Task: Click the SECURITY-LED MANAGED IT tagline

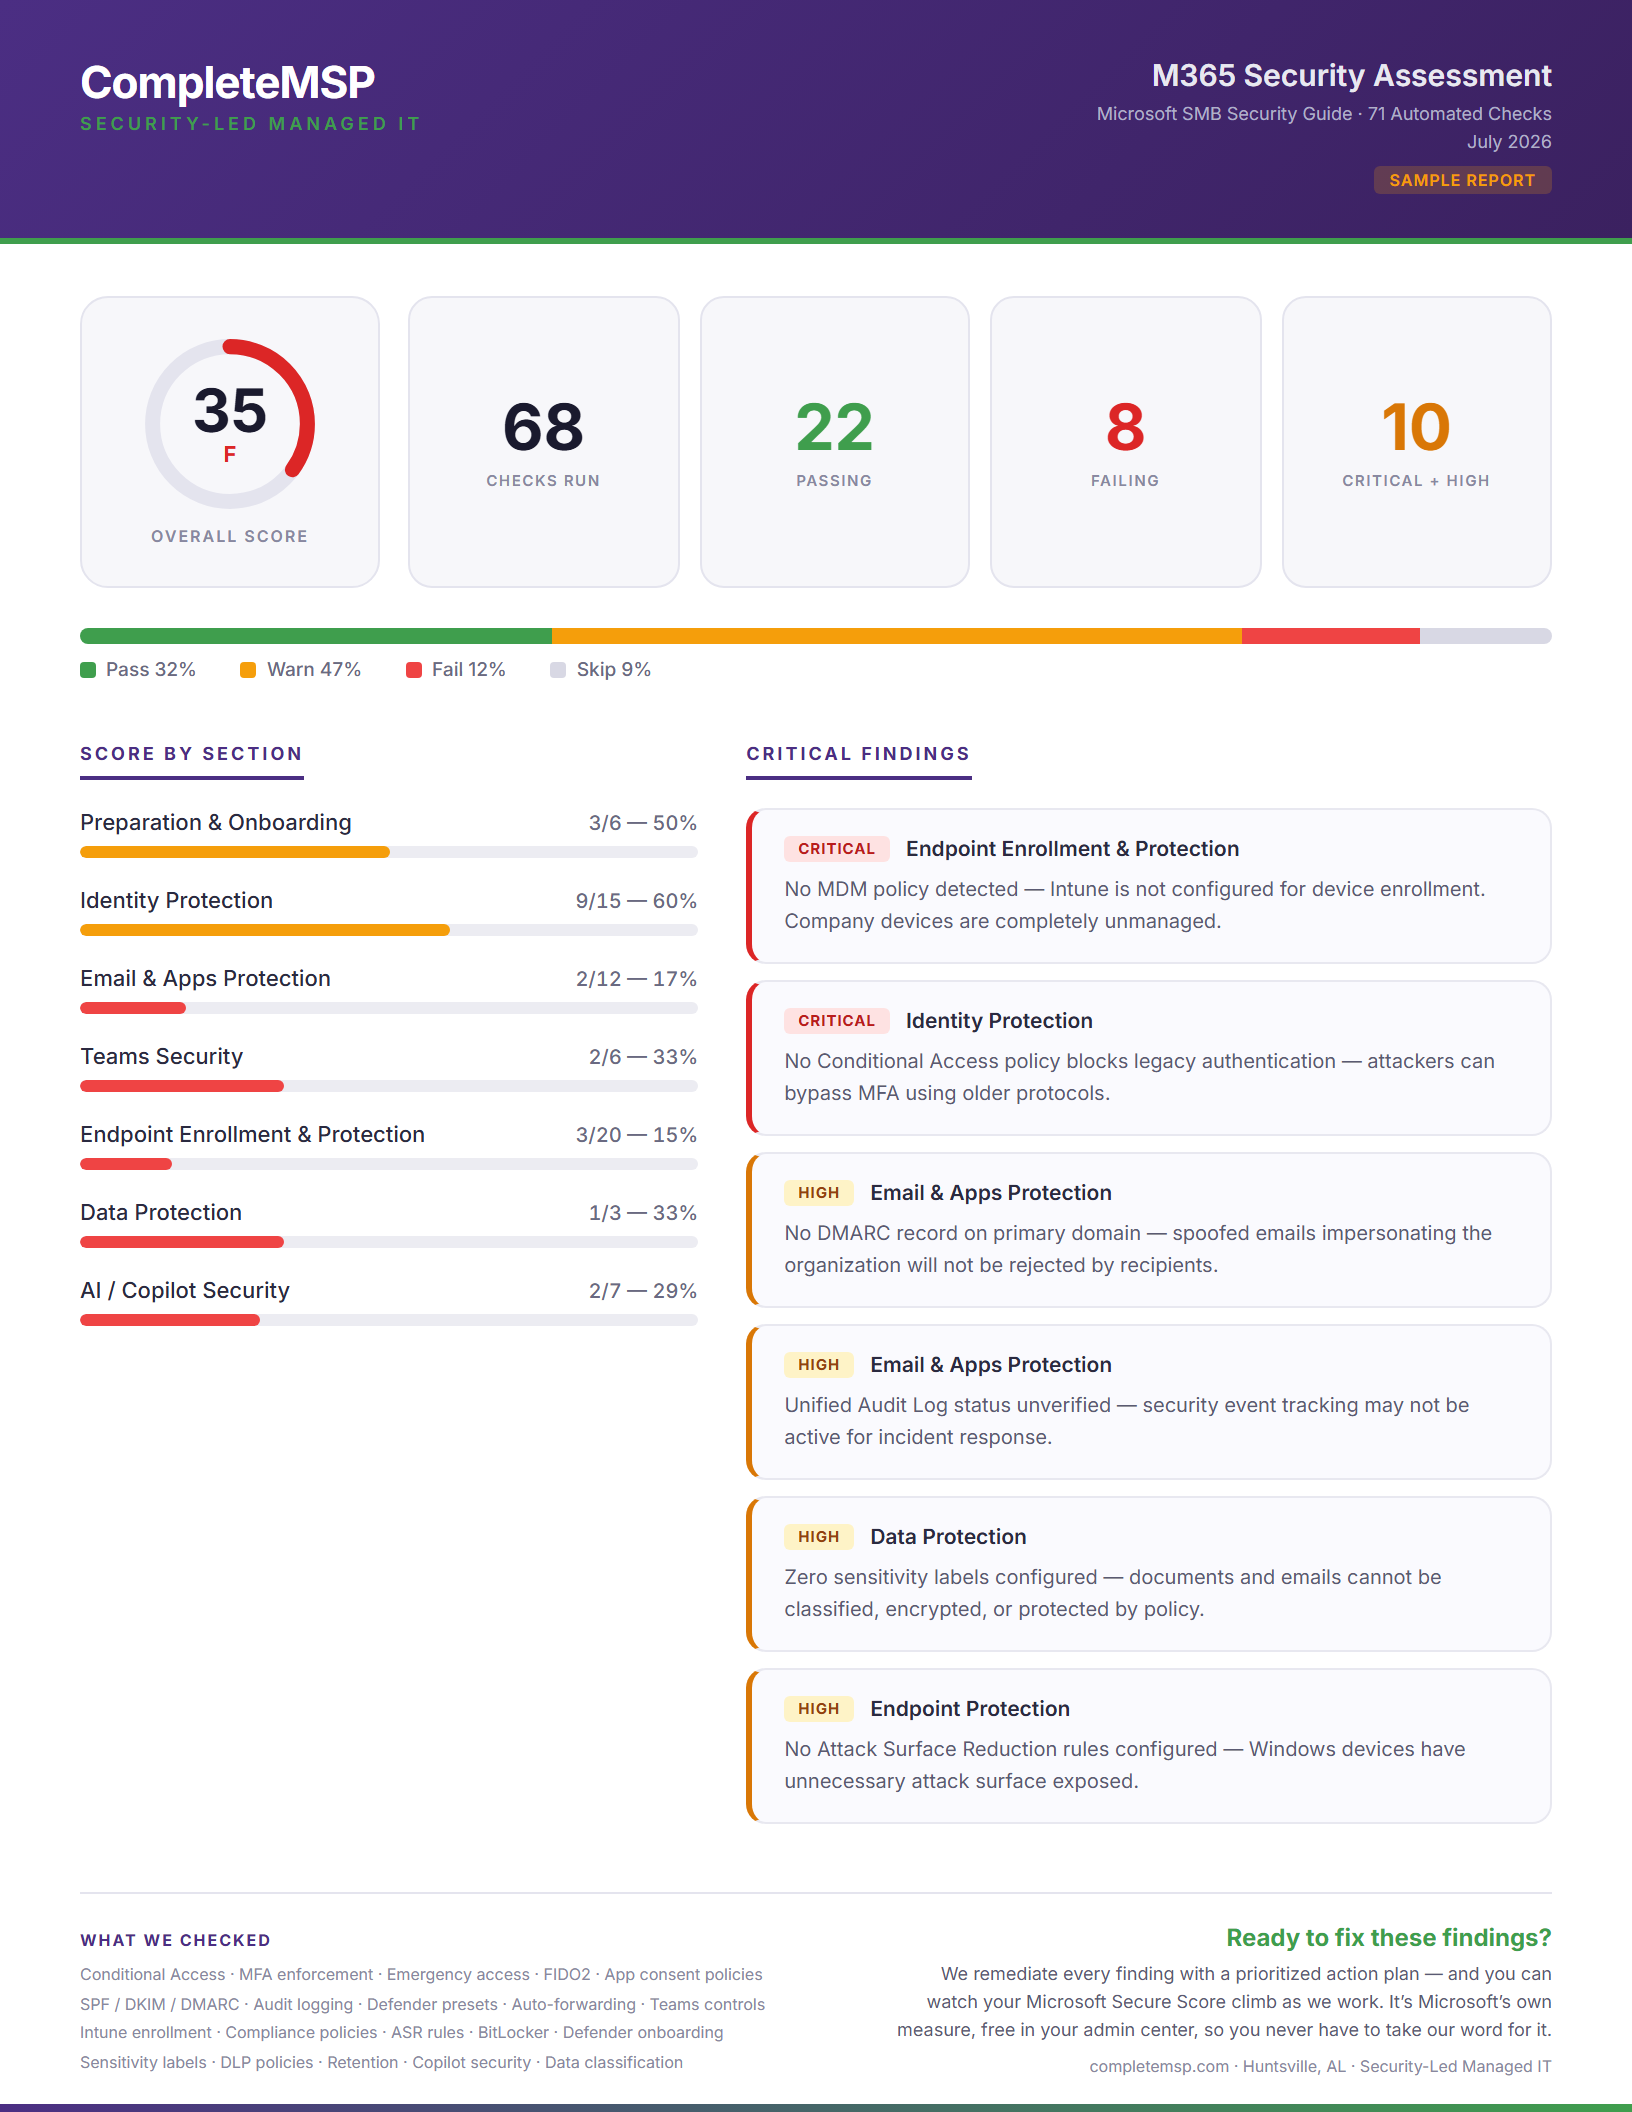Action: 250,124
